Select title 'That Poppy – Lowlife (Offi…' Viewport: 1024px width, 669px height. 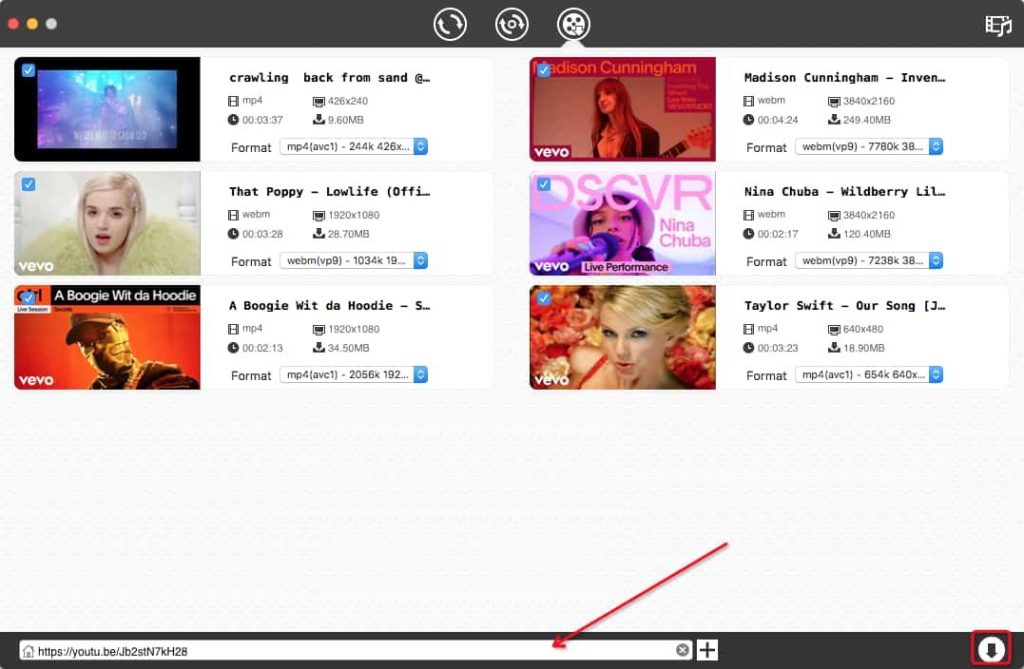pos(329,191)
